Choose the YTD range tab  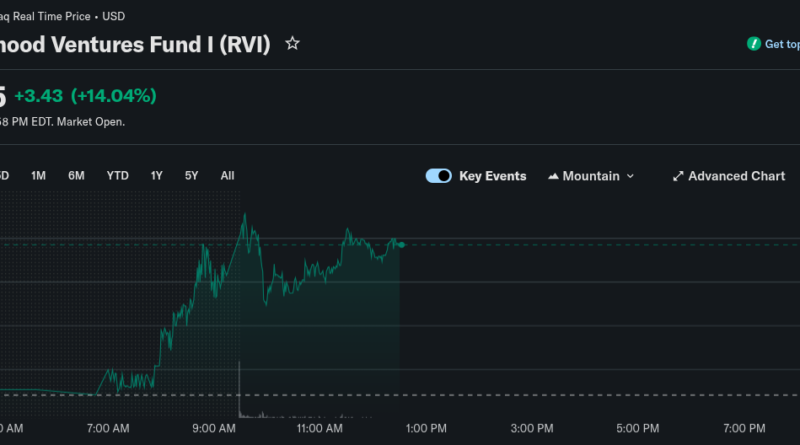click(x=117, y=176)
